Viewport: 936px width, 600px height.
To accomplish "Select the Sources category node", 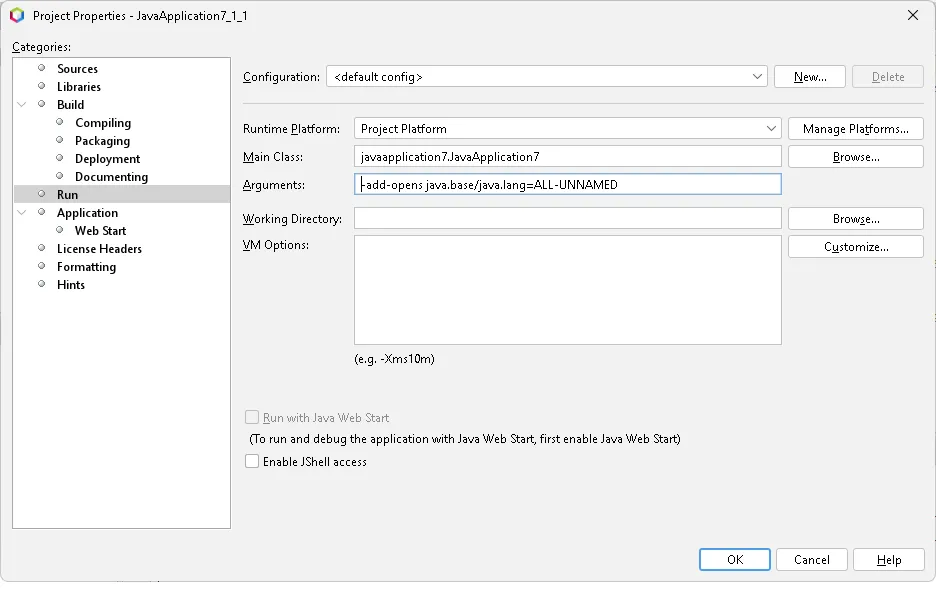I will click(x=77, y=69).
